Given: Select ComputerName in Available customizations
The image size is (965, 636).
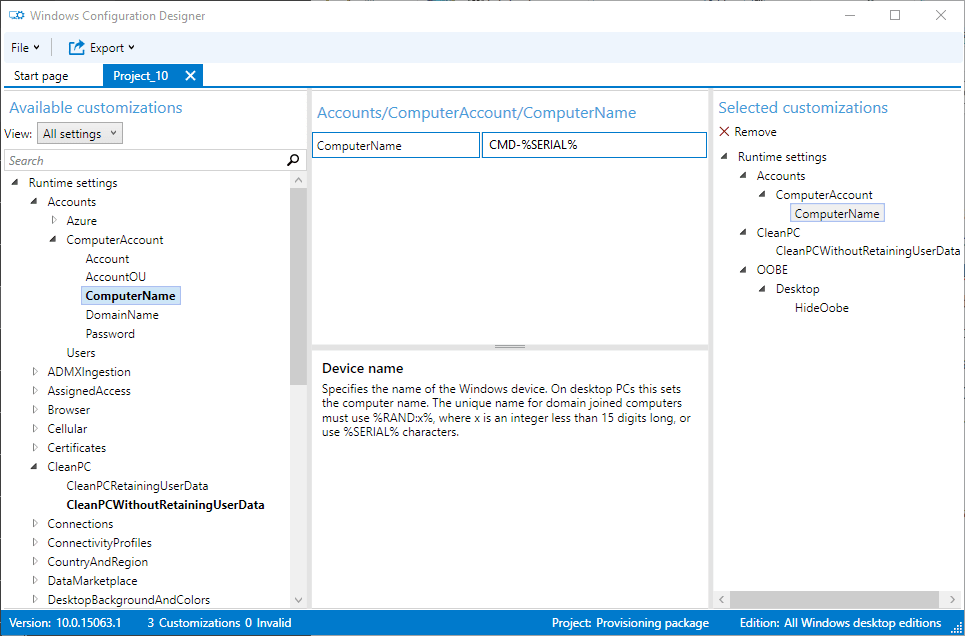Looking at the screenshot, I should click(130, 296).
